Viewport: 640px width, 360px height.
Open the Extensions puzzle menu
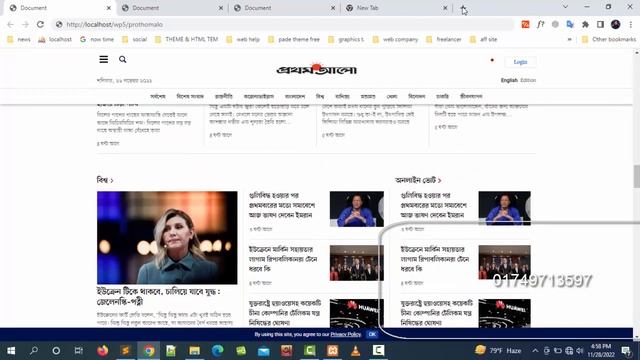(x=585, y=24)
